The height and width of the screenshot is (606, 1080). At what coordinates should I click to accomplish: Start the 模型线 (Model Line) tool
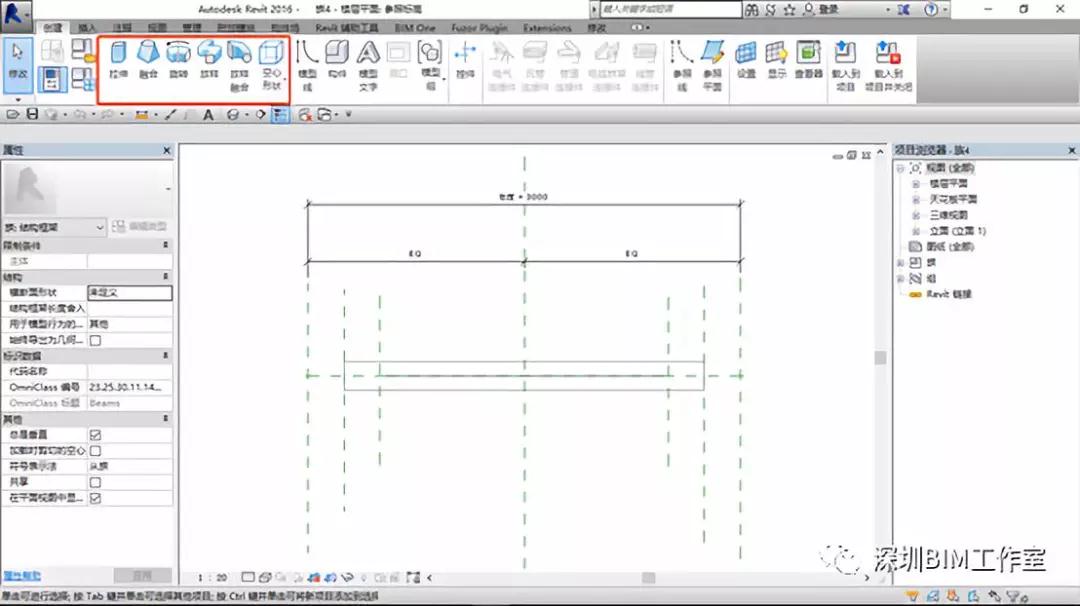[x=307, y=66]
